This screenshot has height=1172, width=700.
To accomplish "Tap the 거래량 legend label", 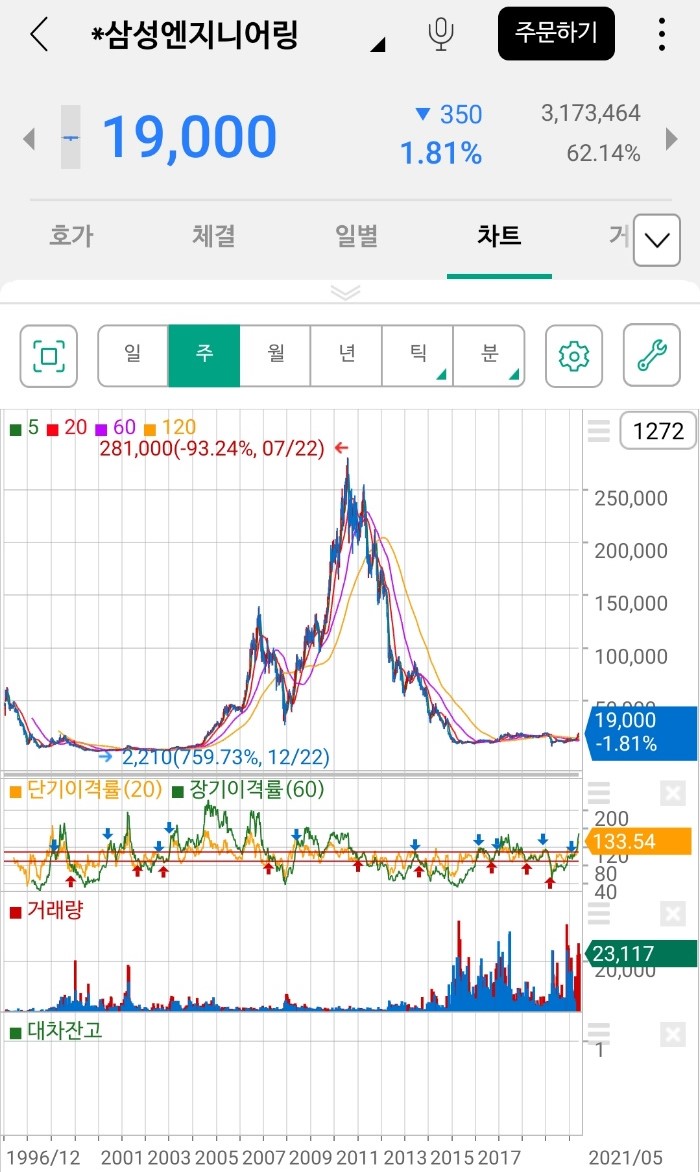I will (x=46, y=910).
